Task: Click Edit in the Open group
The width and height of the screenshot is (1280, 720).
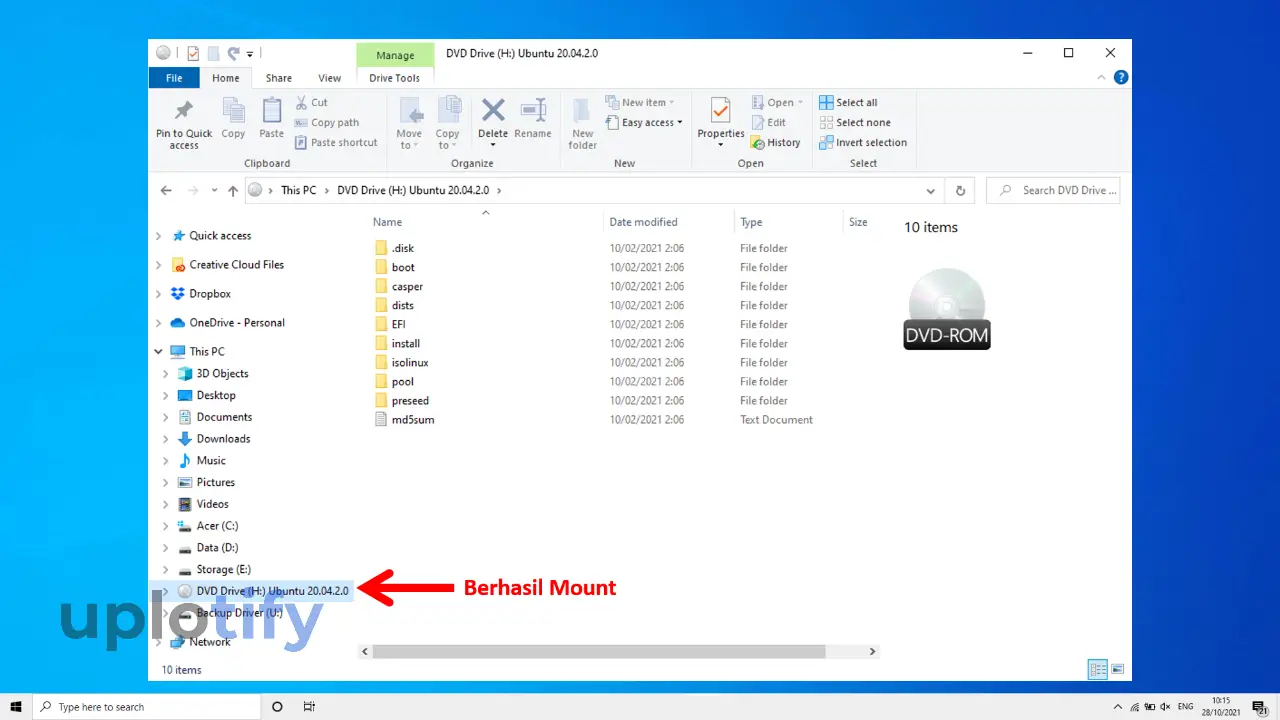Action: coord(769,122)
